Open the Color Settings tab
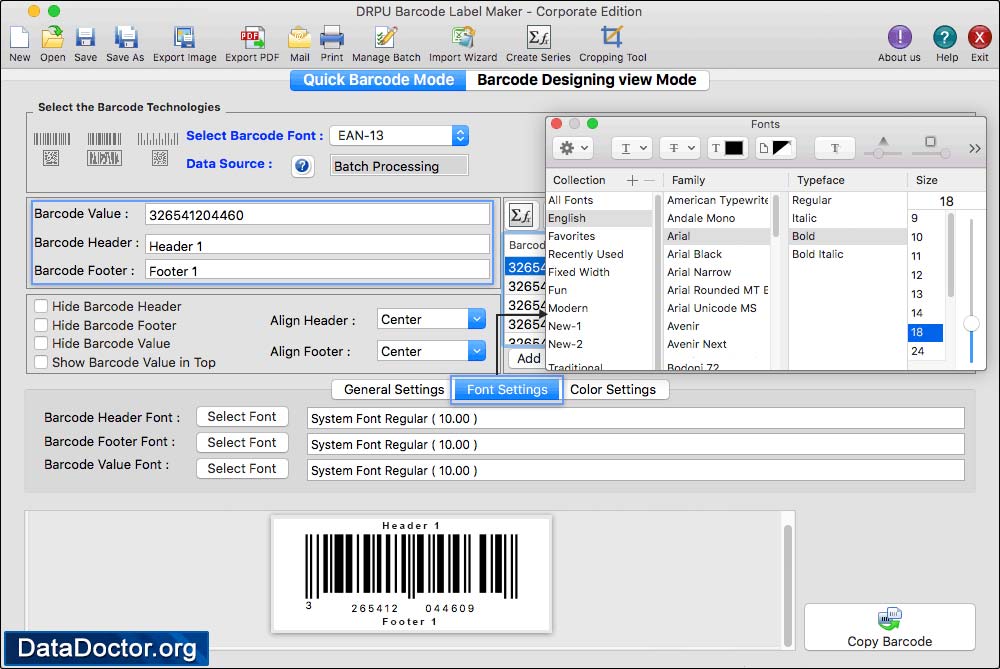The image size is (1000, 669). (x=613, y=390)
